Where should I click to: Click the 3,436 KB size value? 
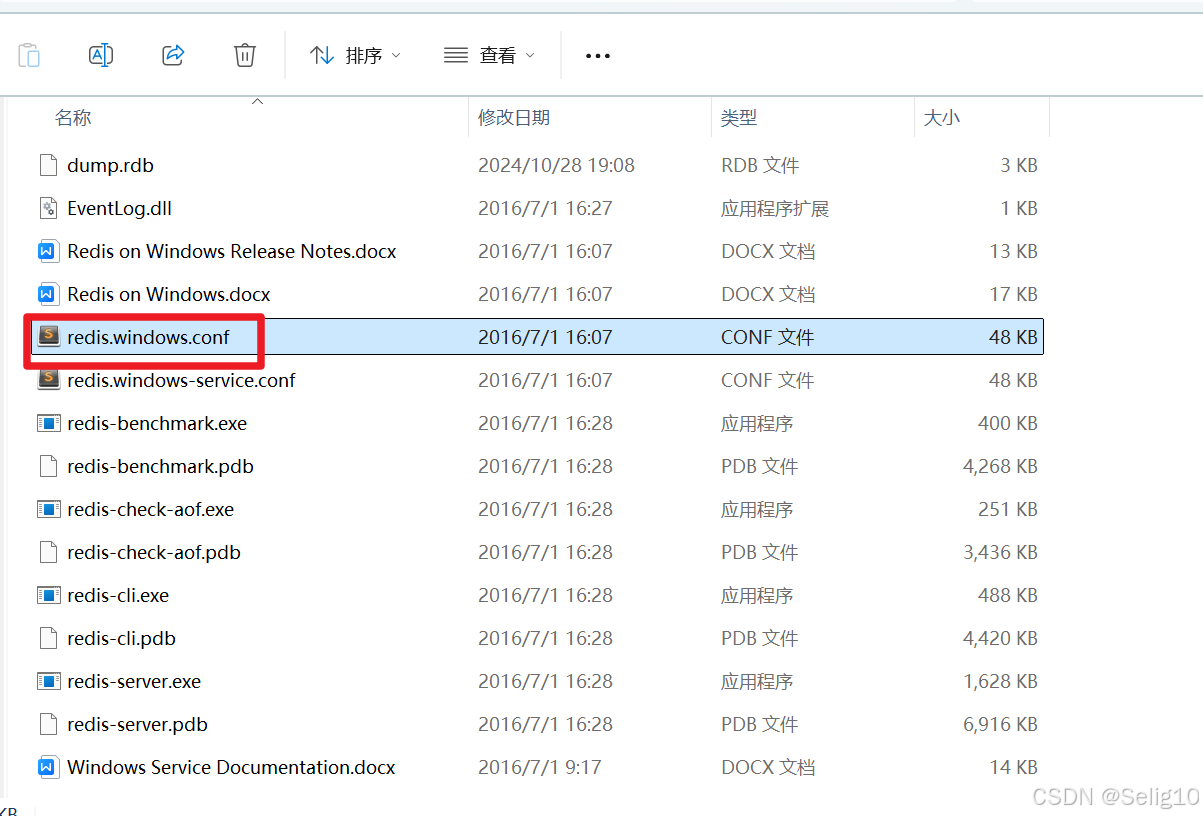[1000, 552]
